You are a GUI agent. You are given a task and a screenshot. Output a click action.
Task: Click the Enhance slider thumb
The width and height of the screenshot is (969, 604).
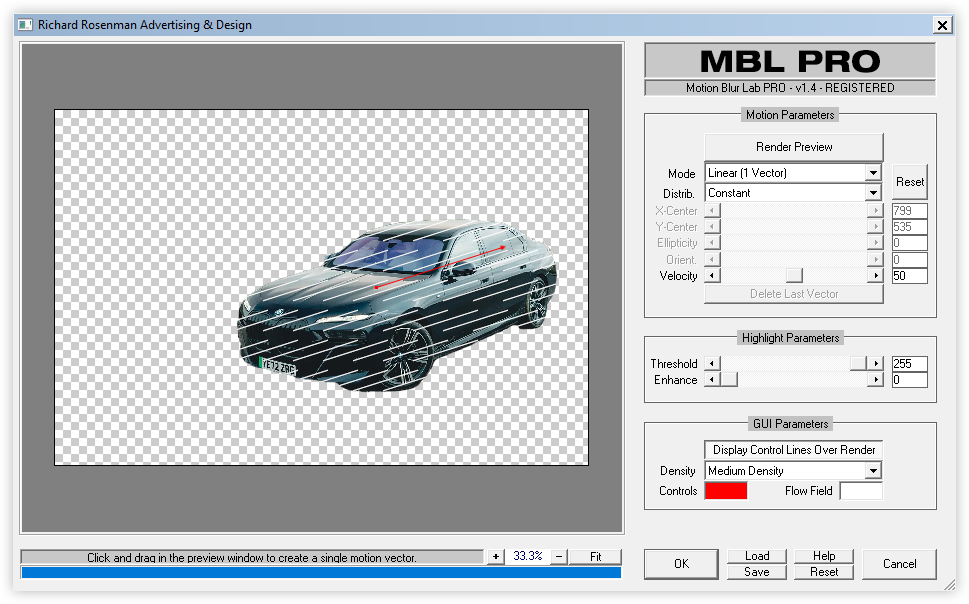pos(729,380)
